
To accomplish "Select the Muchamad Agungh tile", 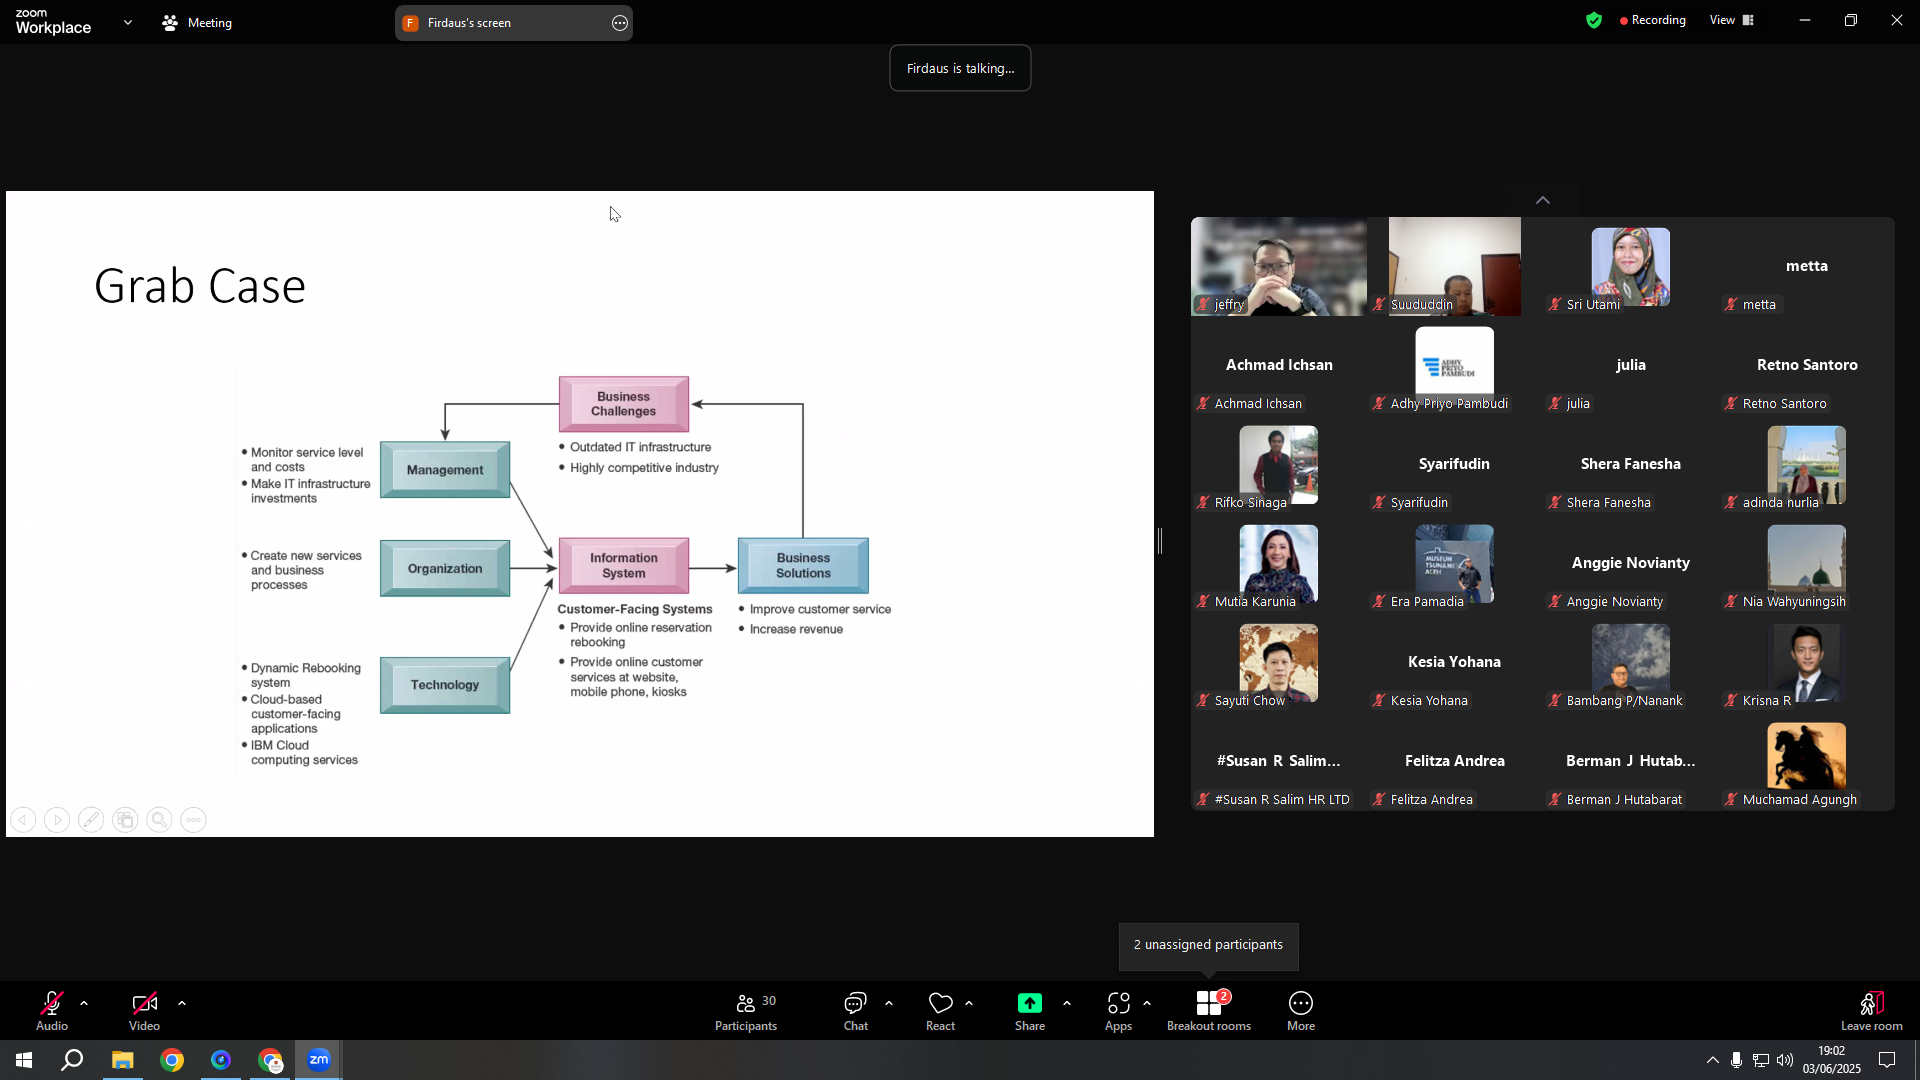I will 1807,762.
